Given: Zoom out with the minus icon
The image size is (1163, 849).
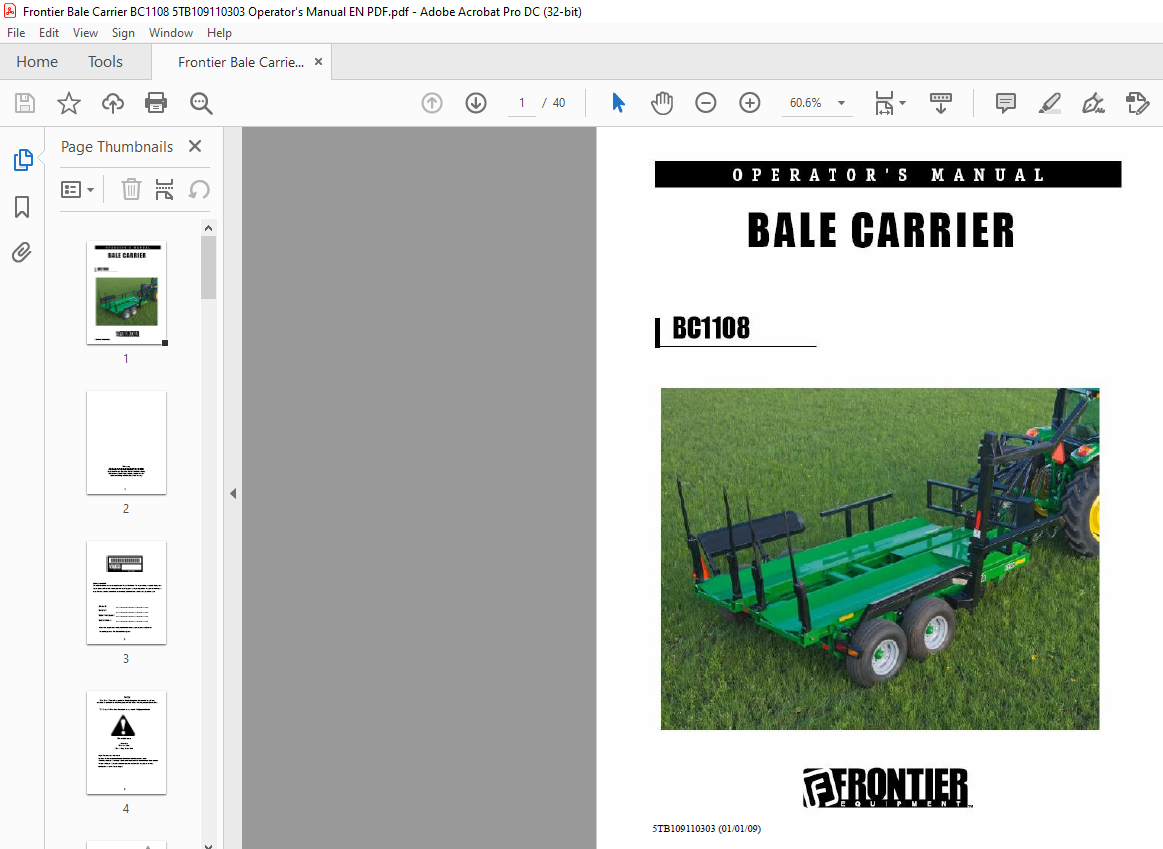Looking at the screenshot, I should point(705,103).
